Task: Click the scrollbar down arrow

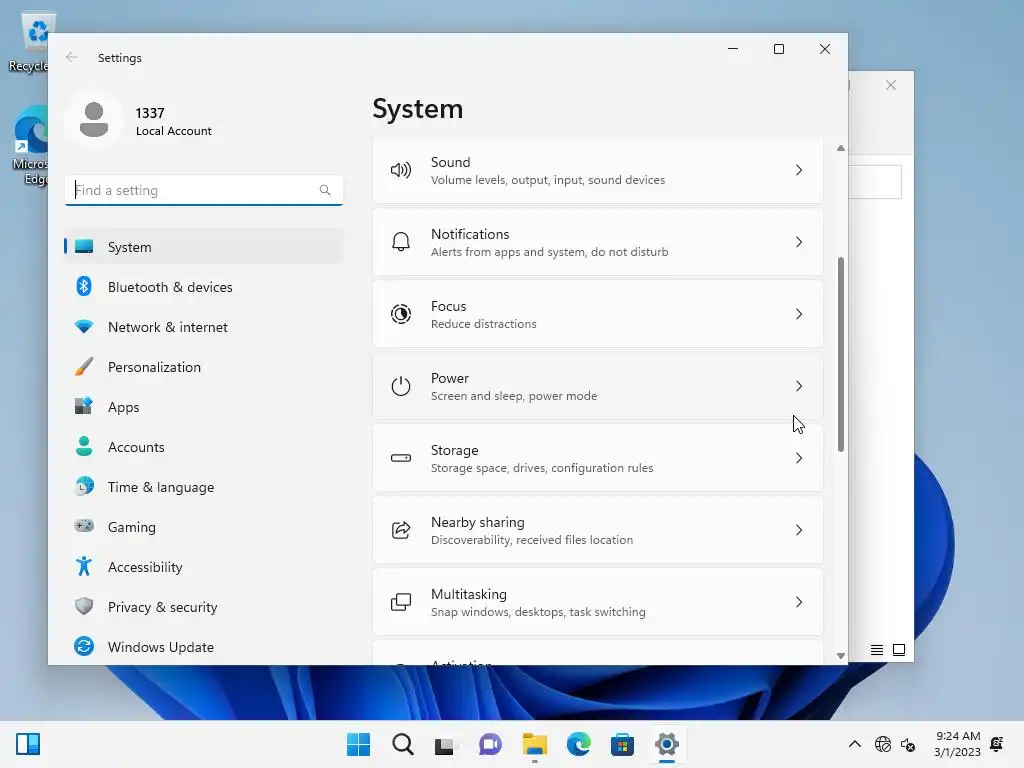Action: [x=840, y=656]
